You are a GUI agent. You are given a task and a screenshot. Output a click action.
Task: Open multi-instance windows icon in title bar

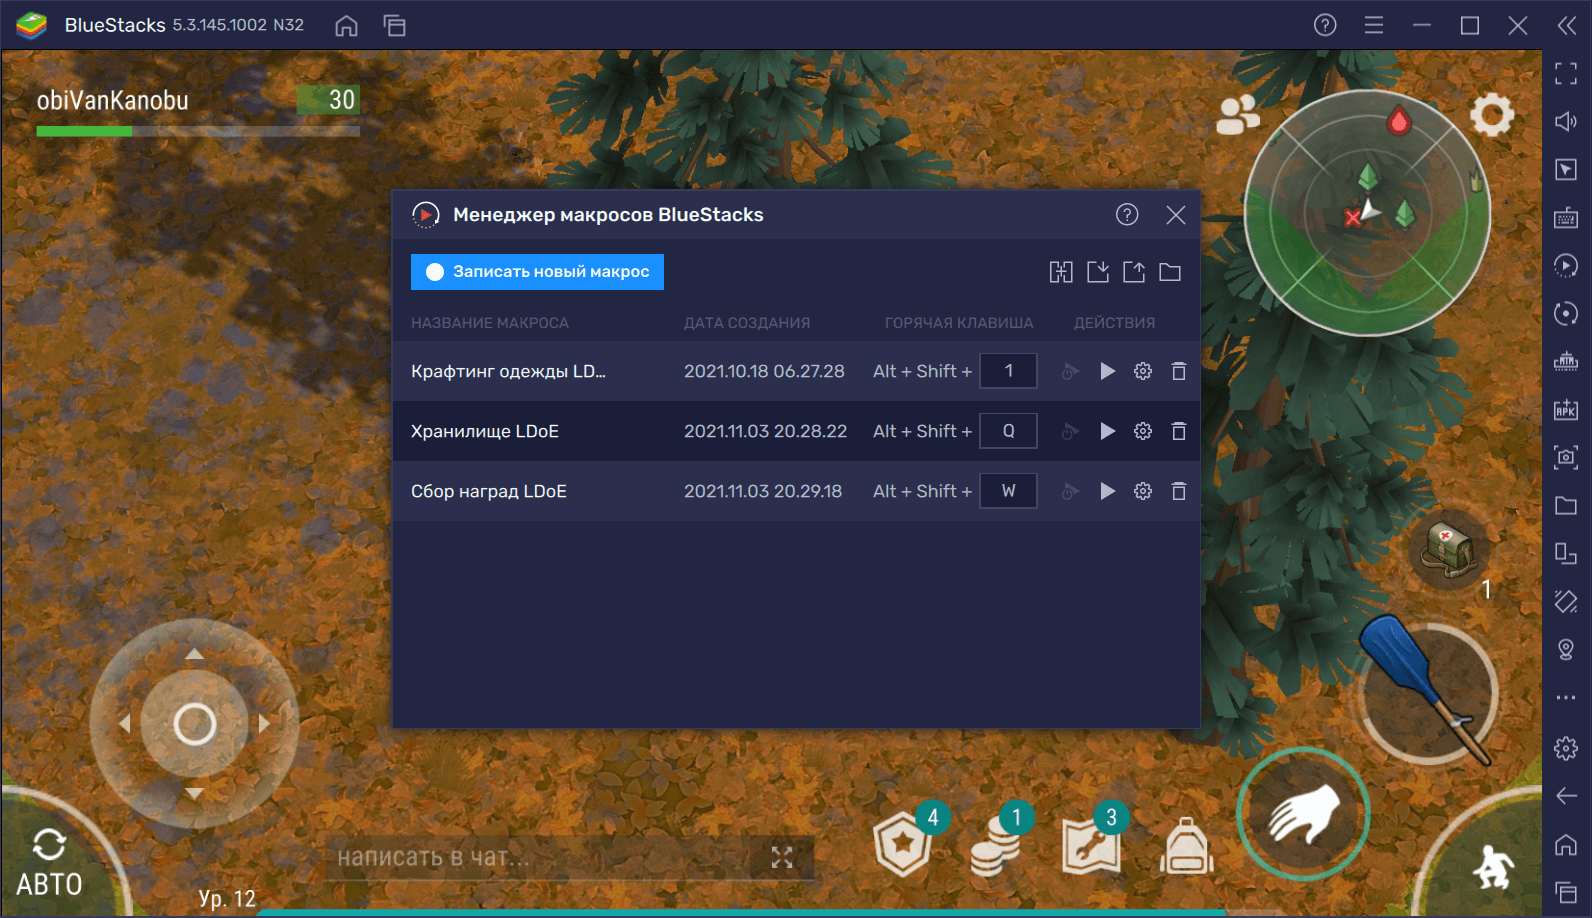[395, 25]
